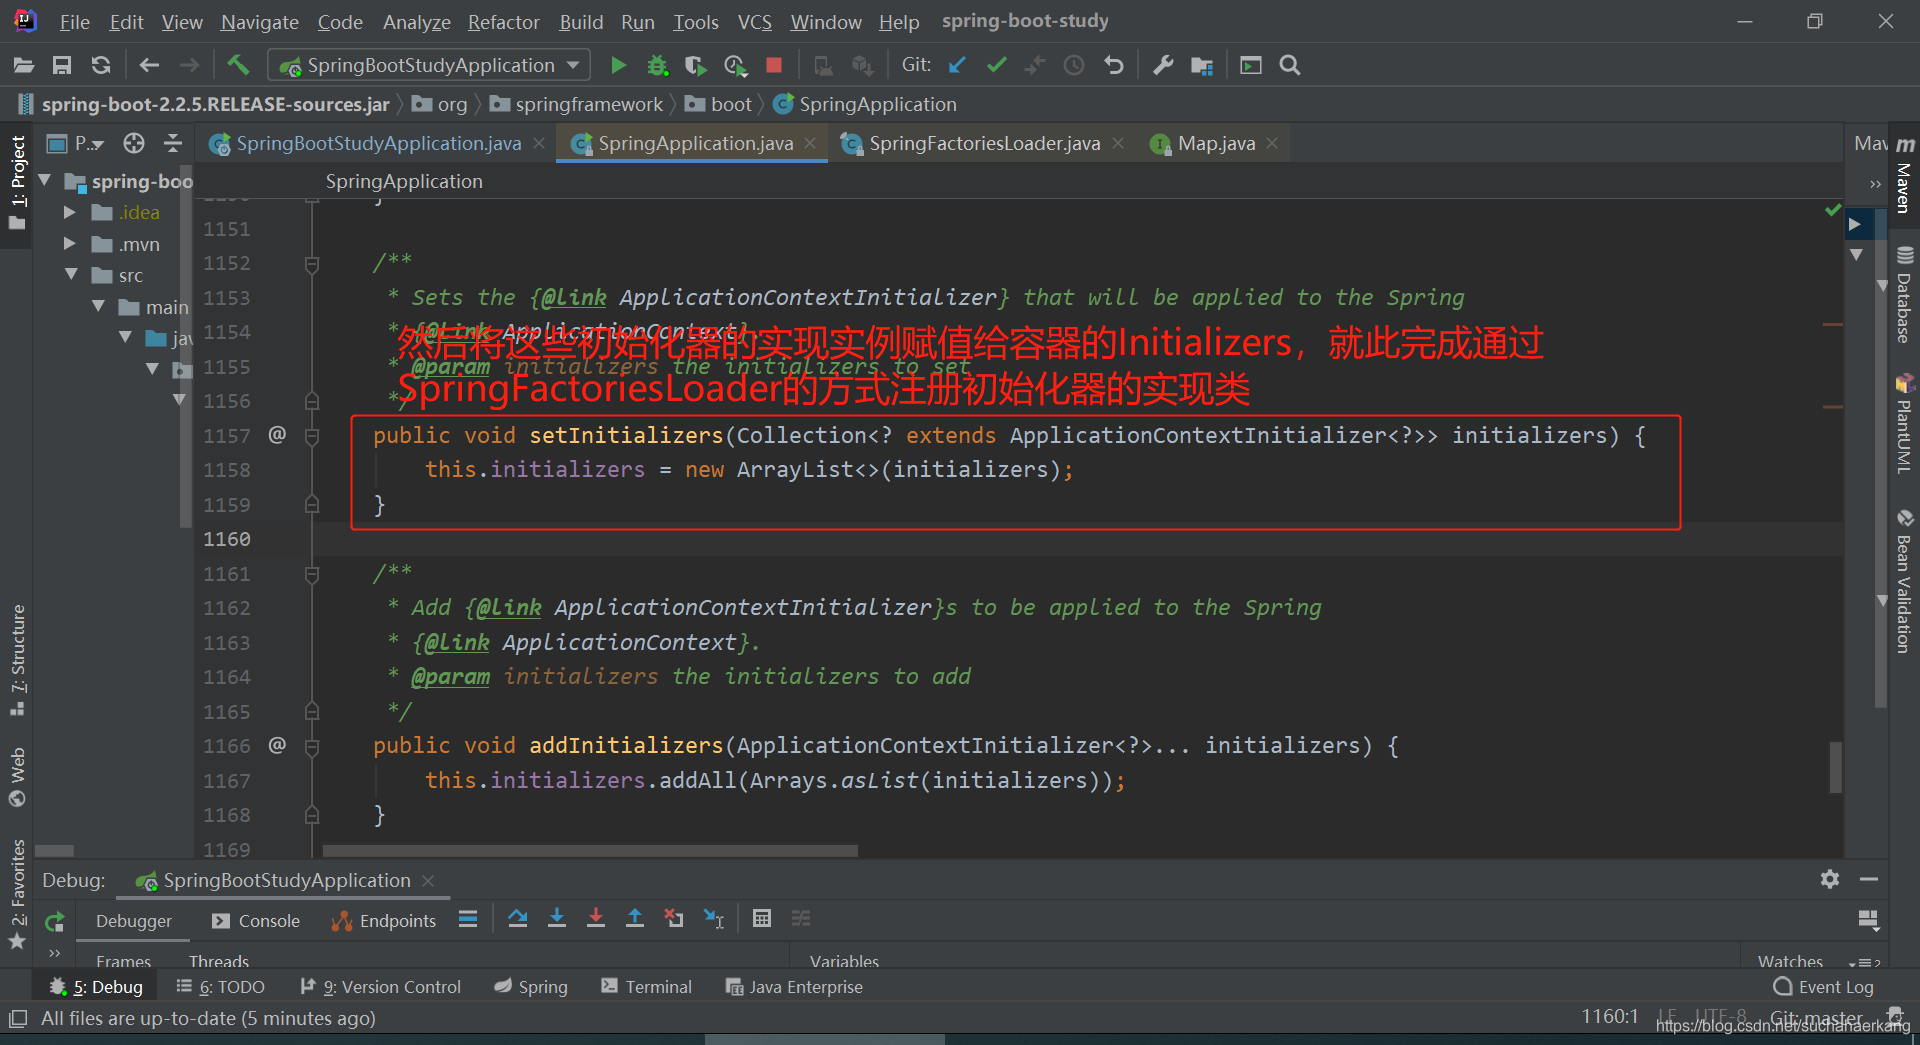Close the SpringApplication.java tab
The width and height of the screenshot is (1920, 1045).
(810, 143)
